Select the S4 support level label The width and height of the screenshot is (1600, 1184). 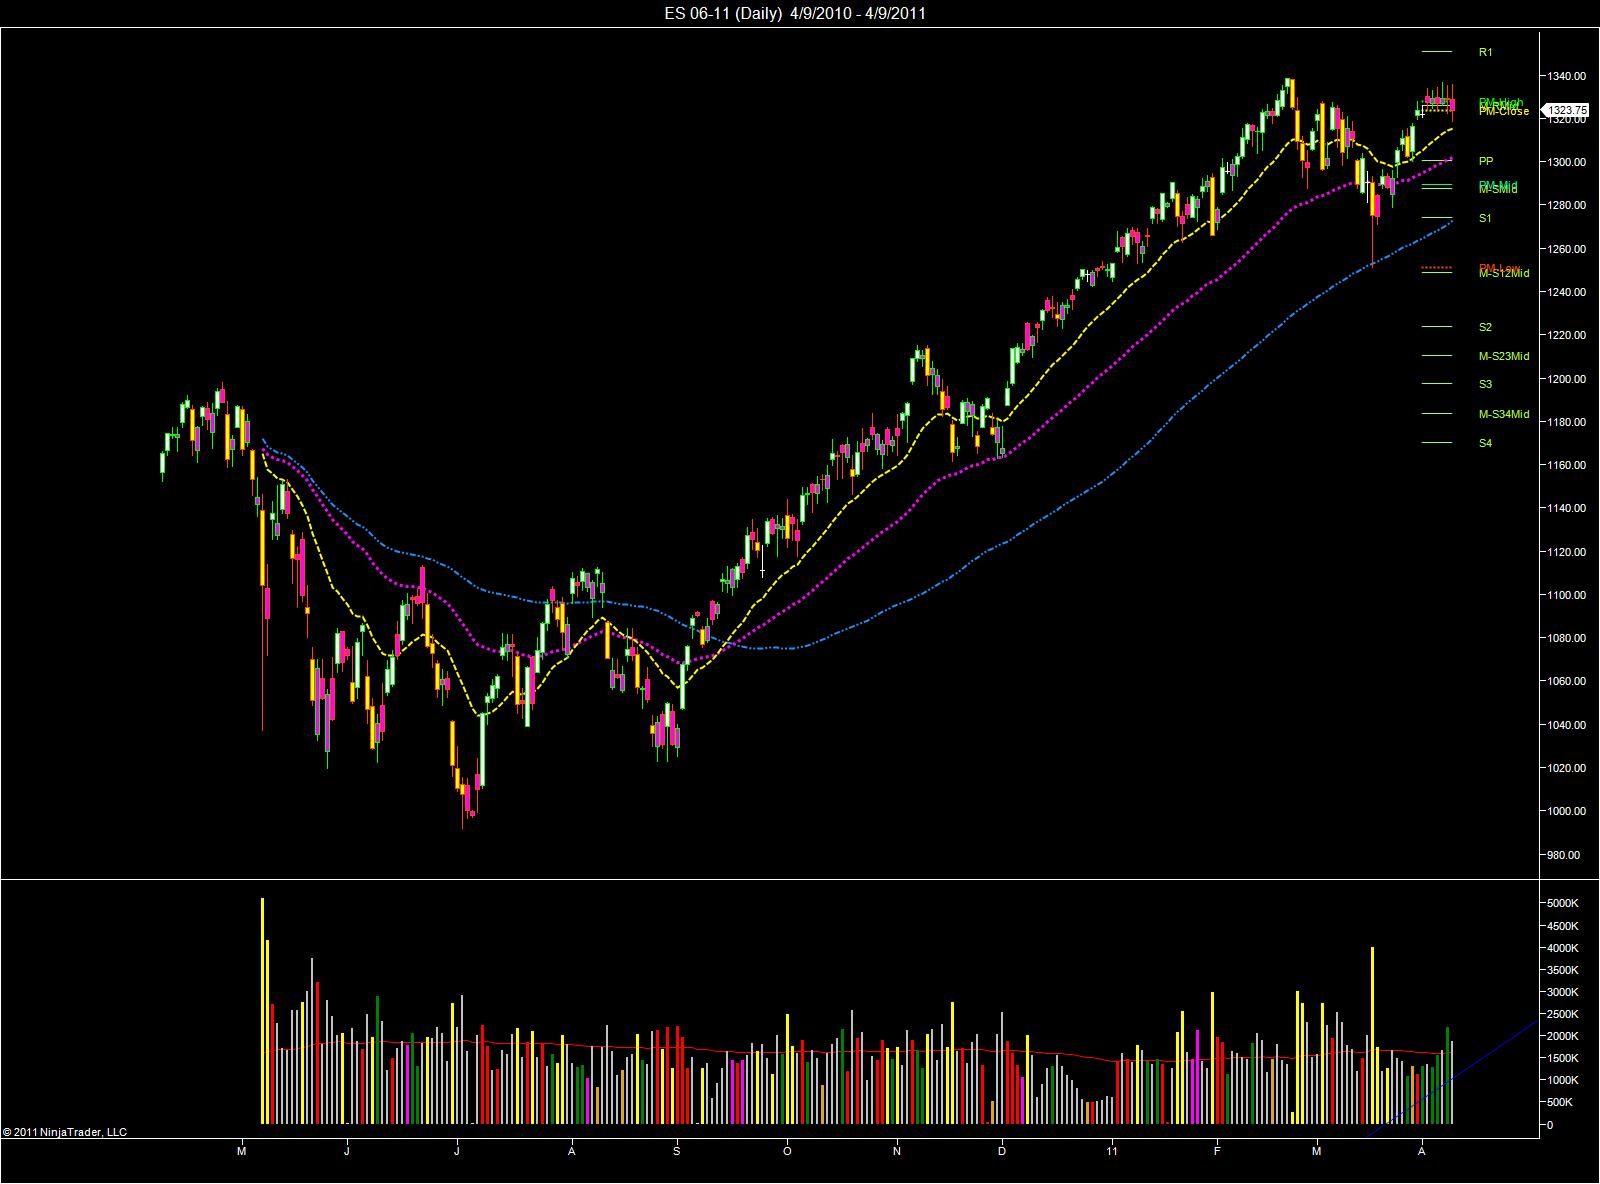(1485, 443)
